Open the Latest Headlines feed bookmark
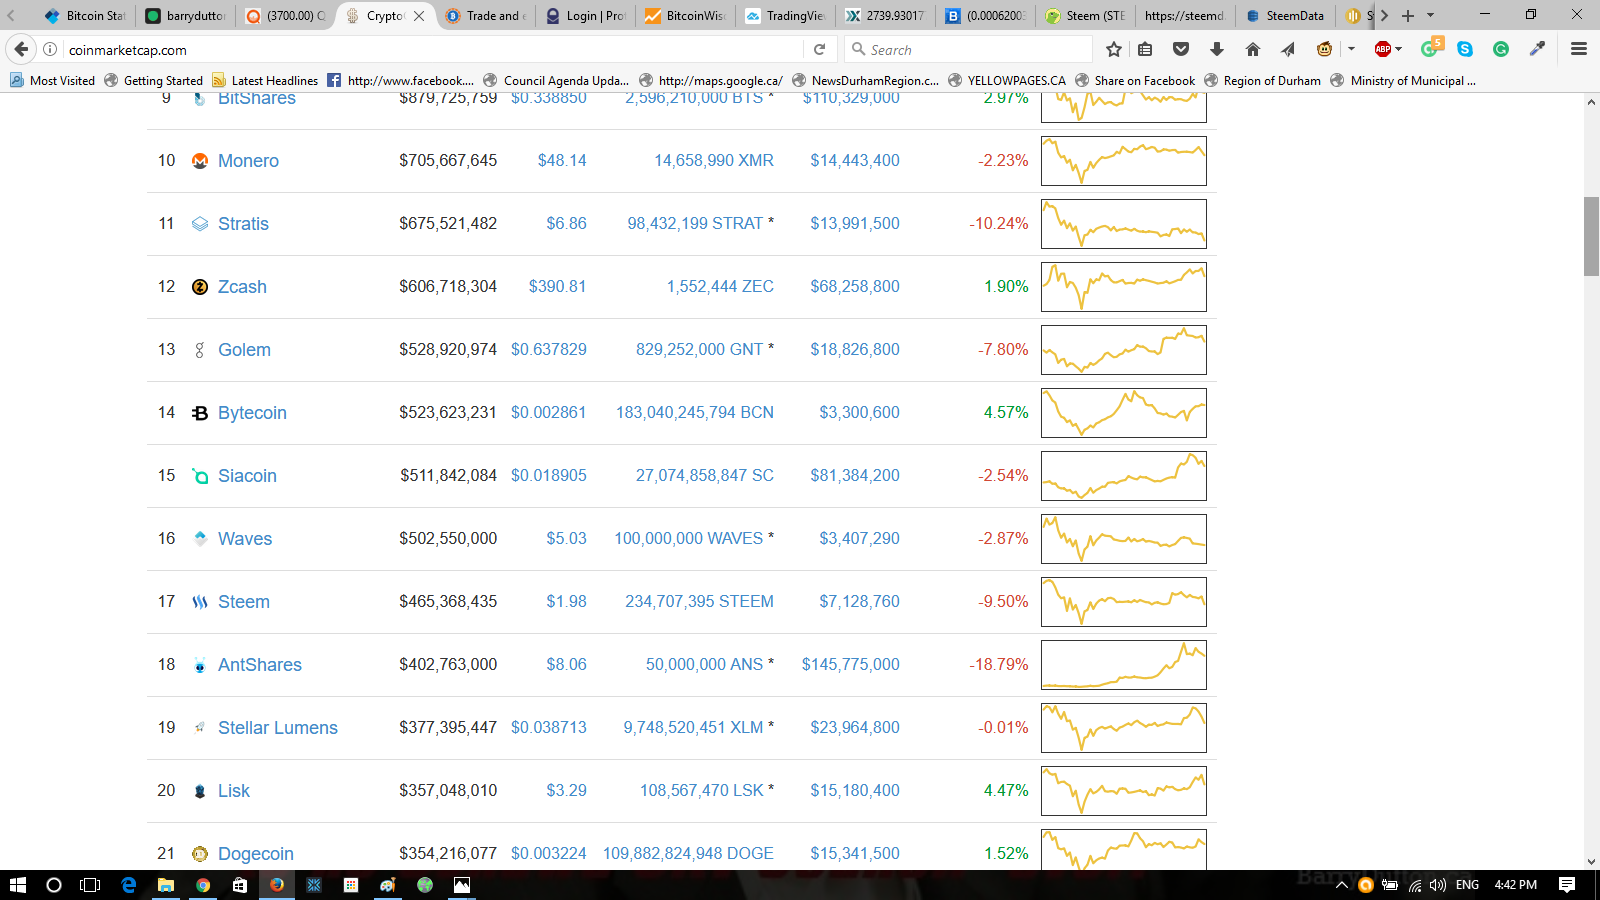This screenshot has width=1600, height=900. point(264,80)
